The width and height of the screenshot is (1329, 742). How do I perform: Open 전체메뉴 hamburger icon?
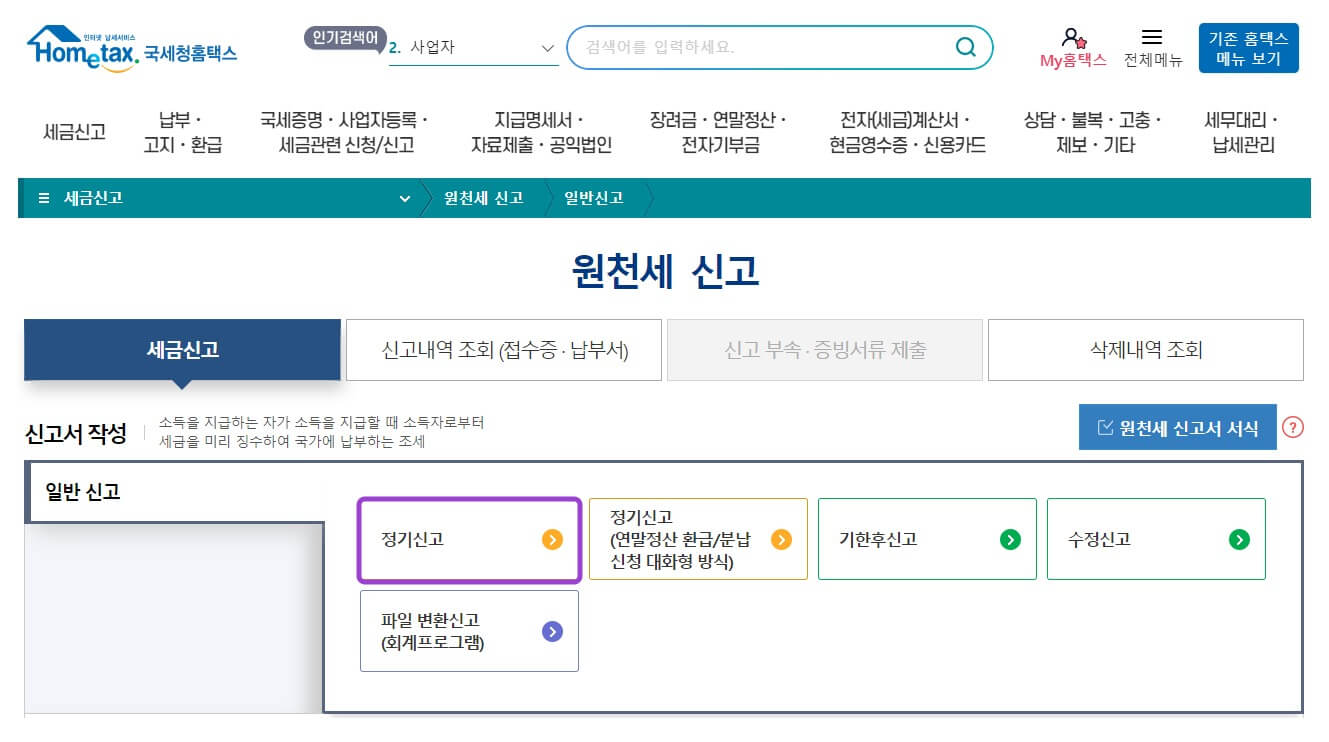tap(1153, 36)
